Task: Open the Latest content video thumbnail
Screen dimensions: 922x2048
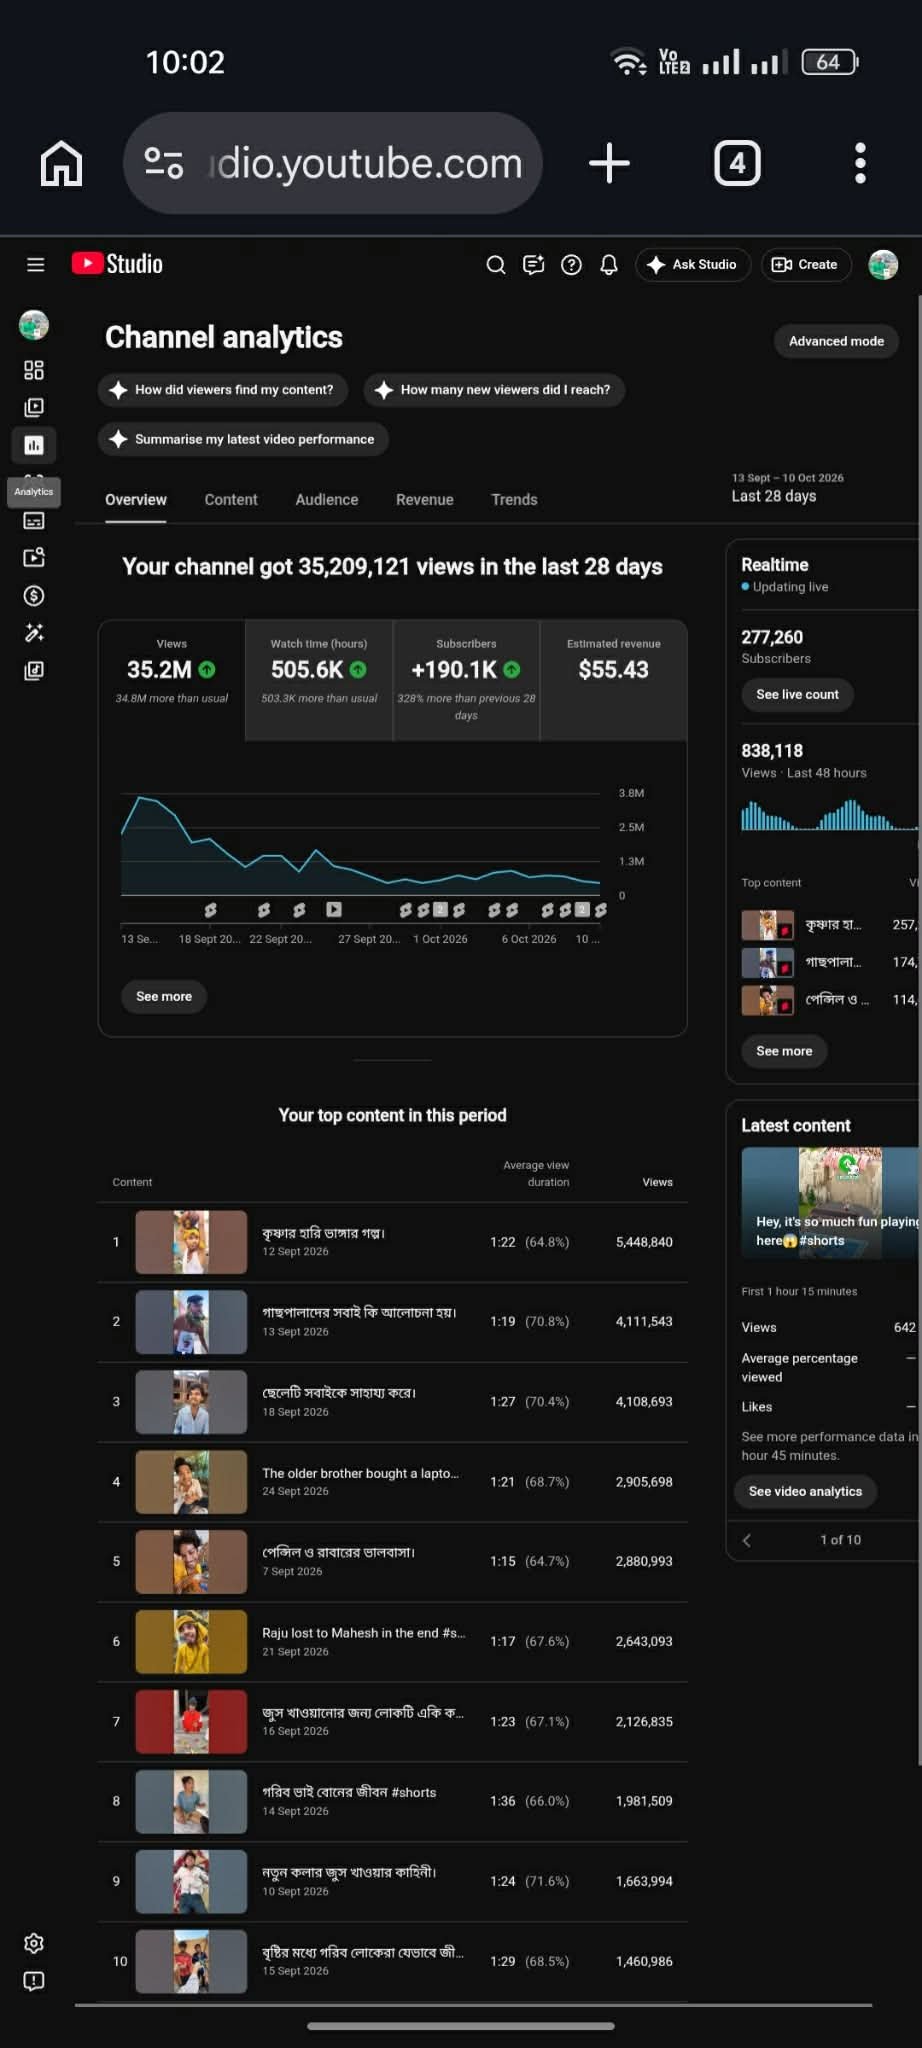Action: [831, 1203]
